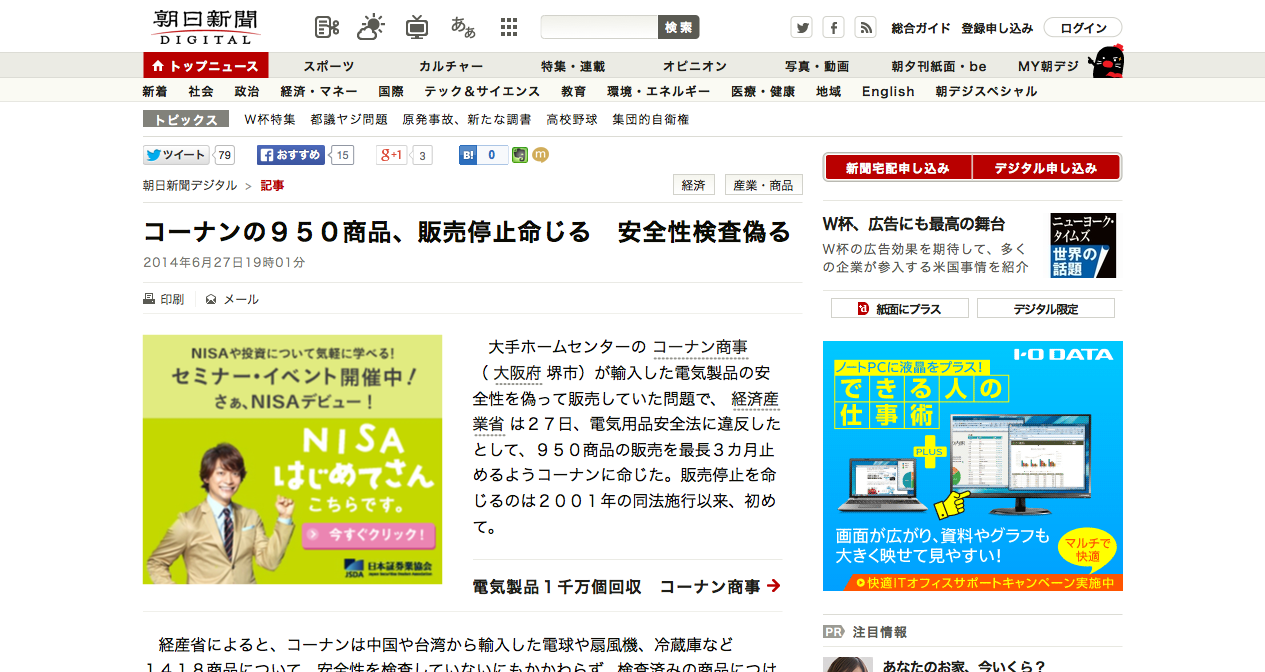Click the 登録申し込み link
Image resolution: width=1265 pixels, height=672 pixels.
pos(997,28)
